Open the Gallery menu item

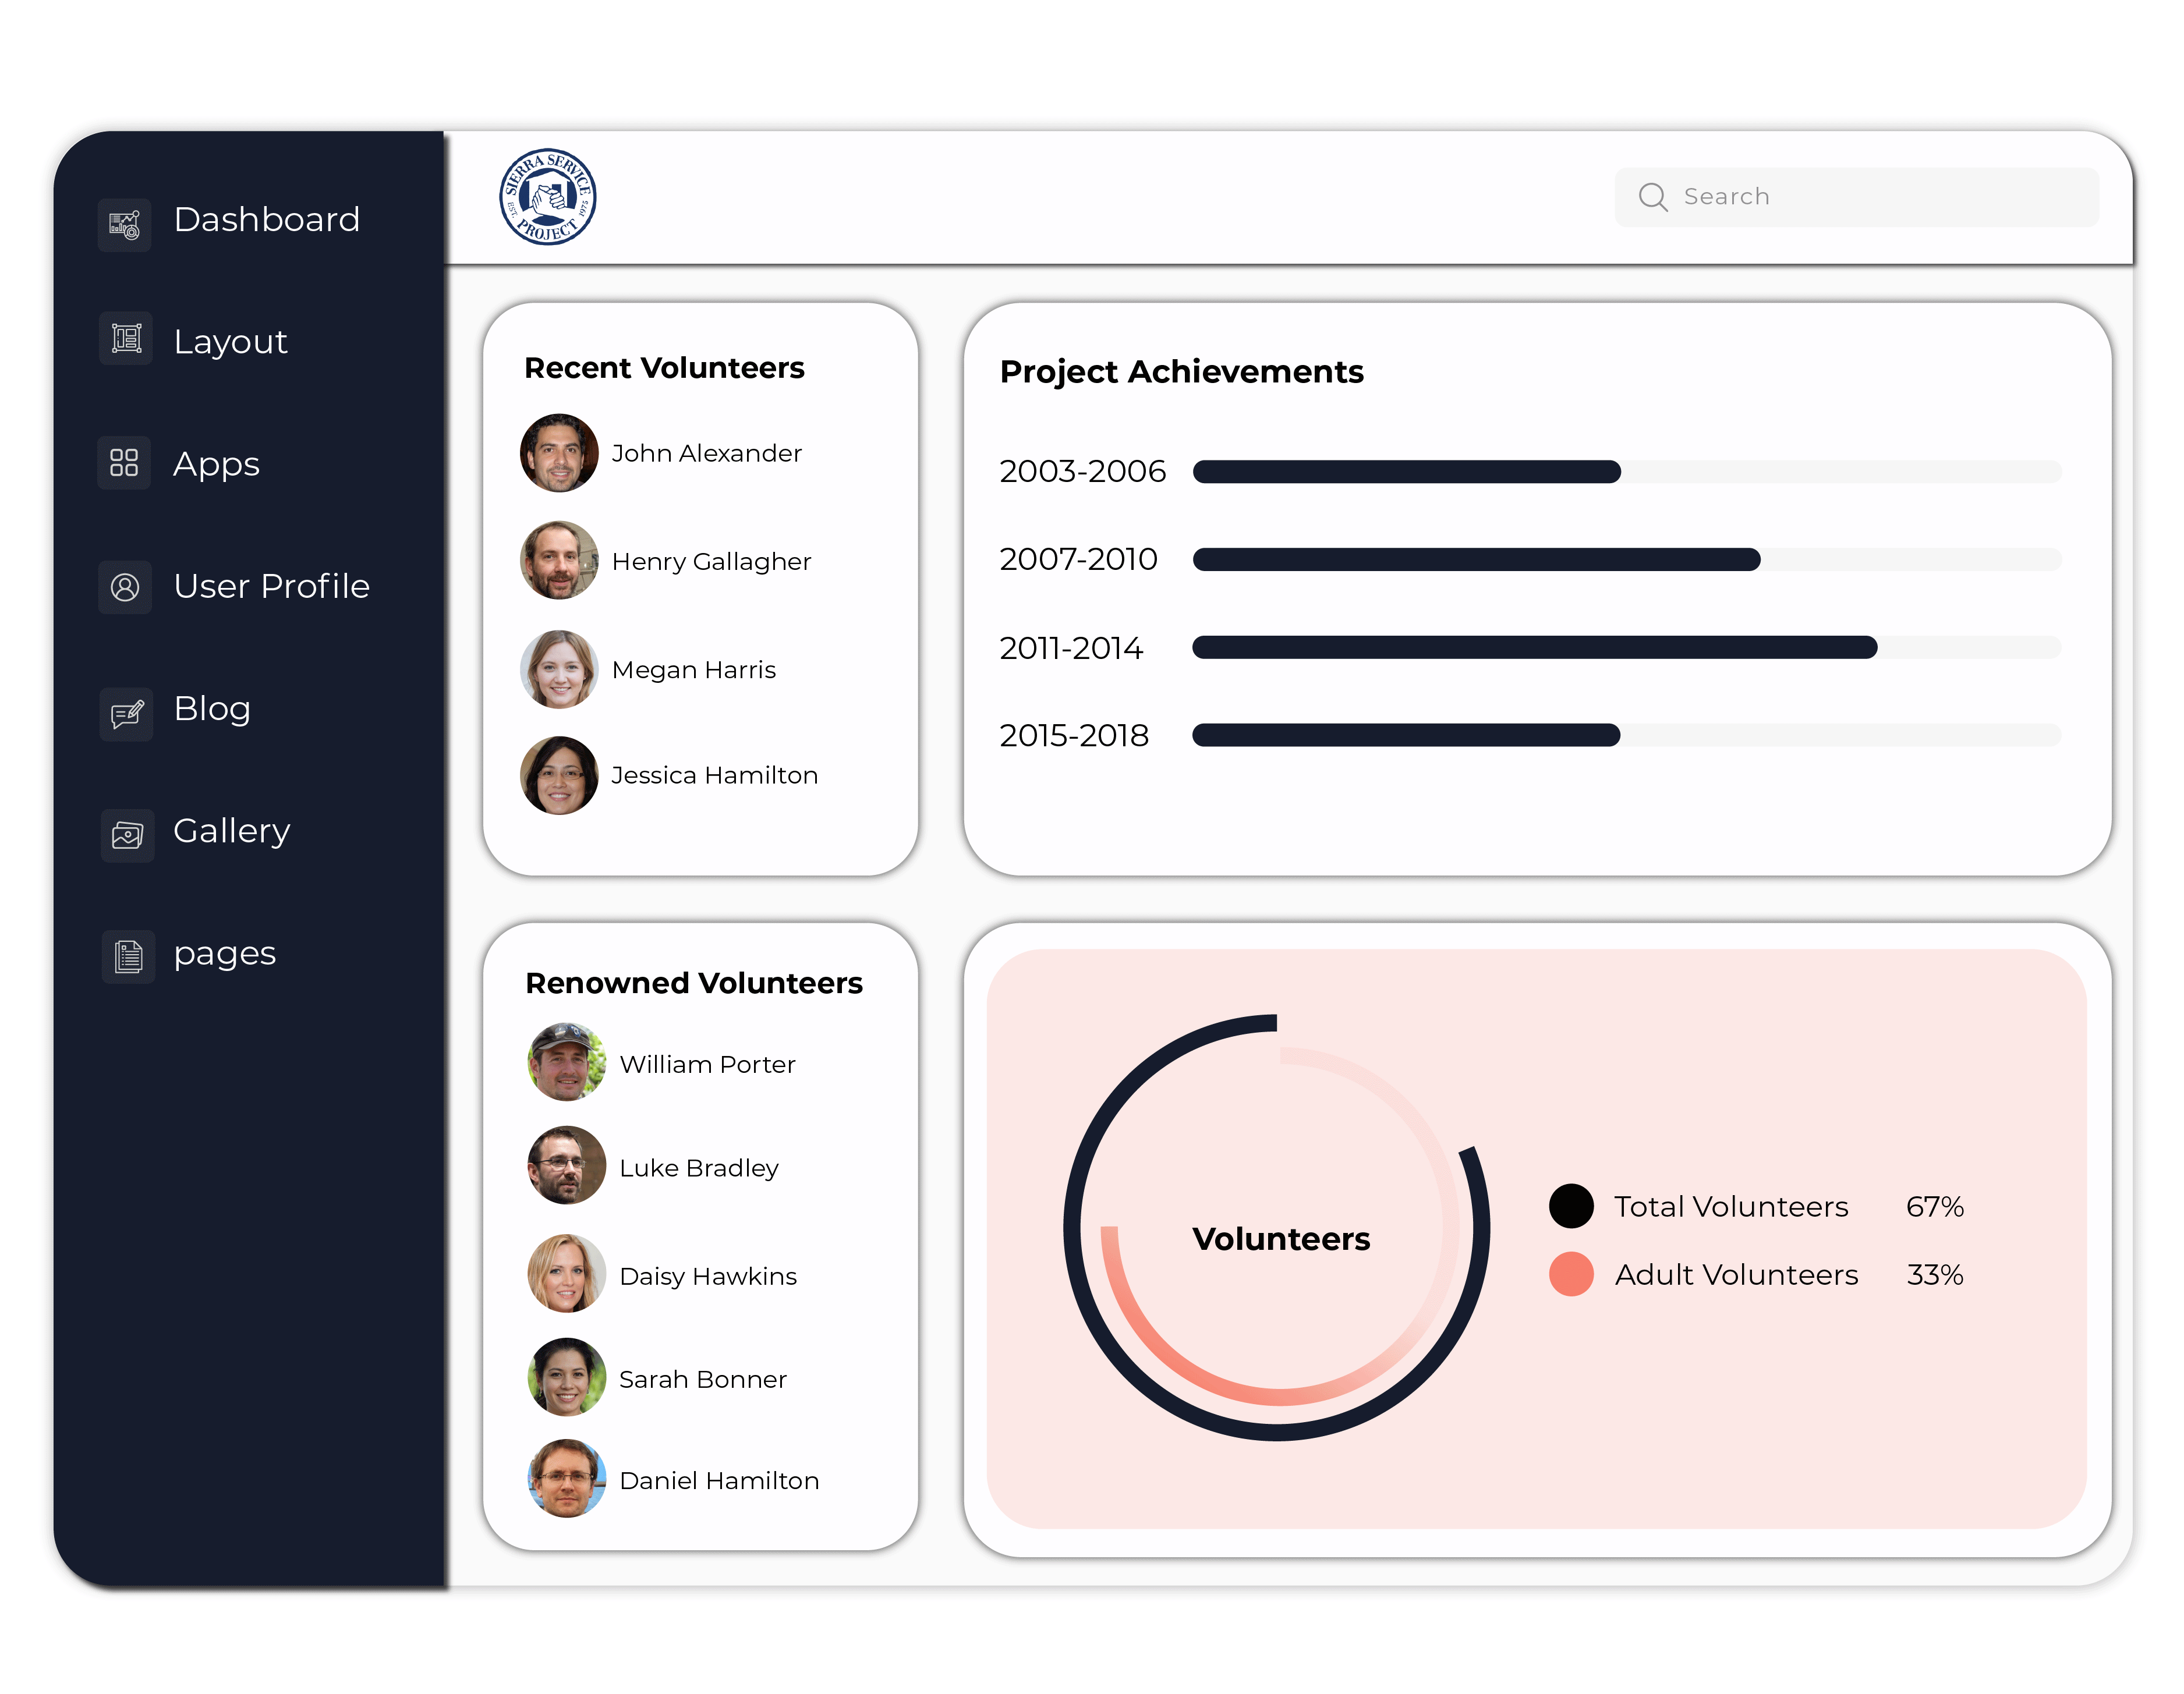[231, 831]
